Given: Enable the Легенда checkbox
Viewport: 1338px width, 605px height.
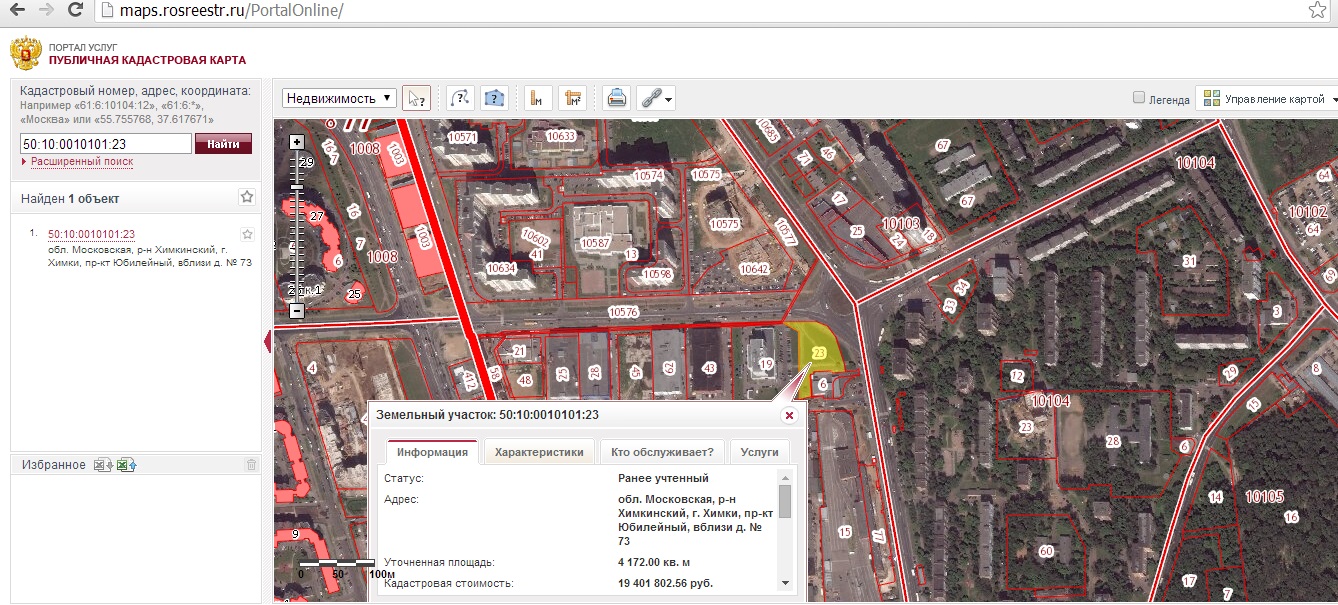Looking at the screenshot, I should [1138, 98].
